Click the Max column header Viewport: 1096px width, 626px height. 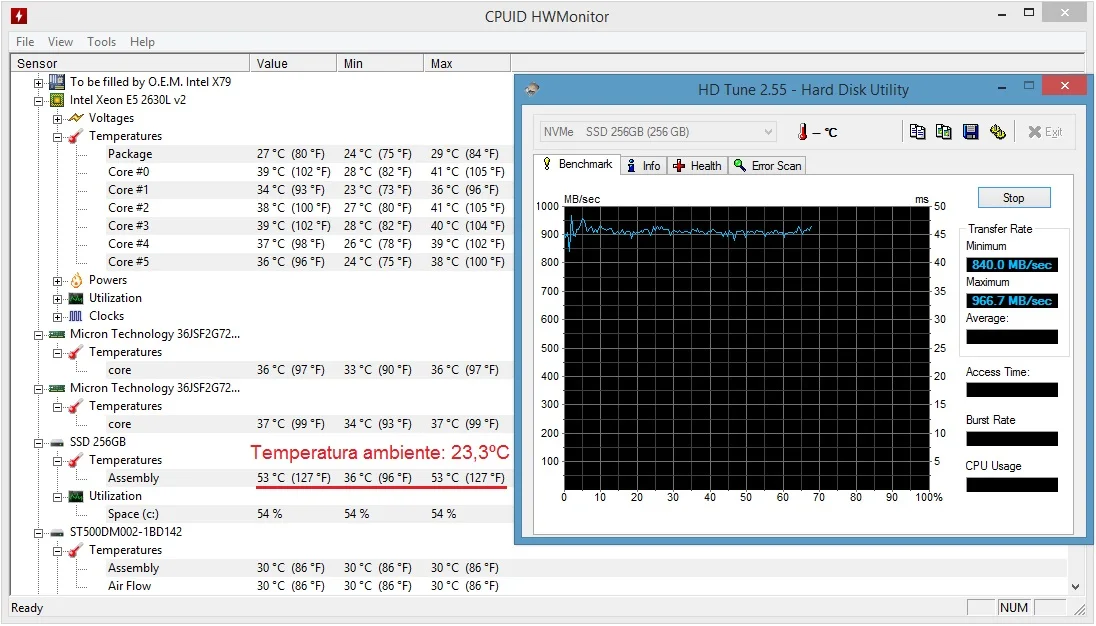coord(466,64)
